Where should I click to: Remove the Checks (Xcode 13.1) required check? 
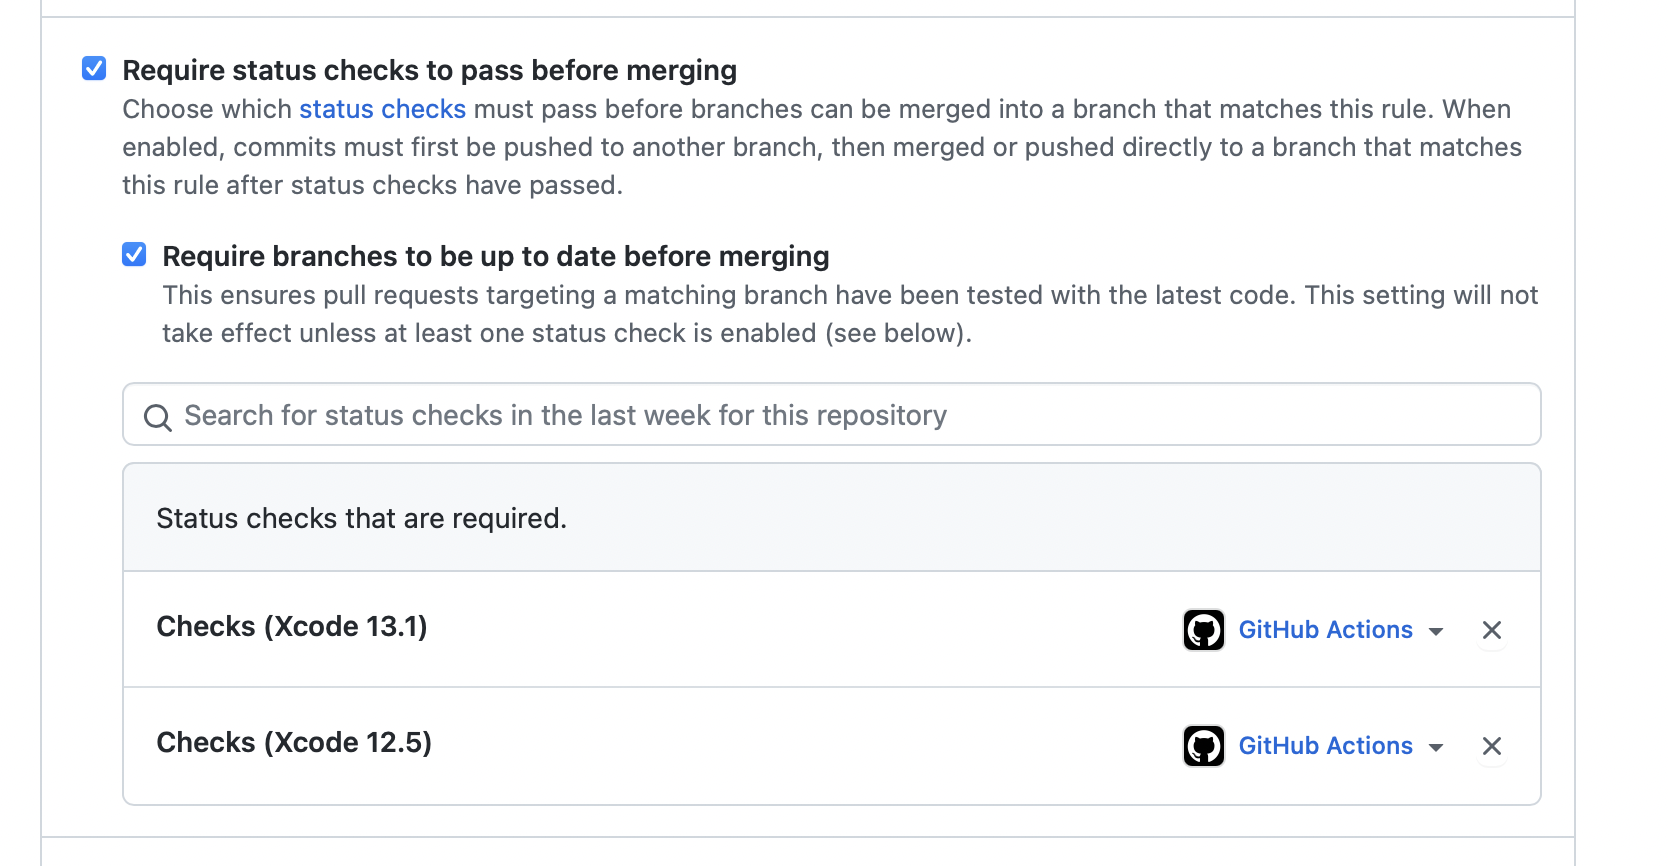1491,630
